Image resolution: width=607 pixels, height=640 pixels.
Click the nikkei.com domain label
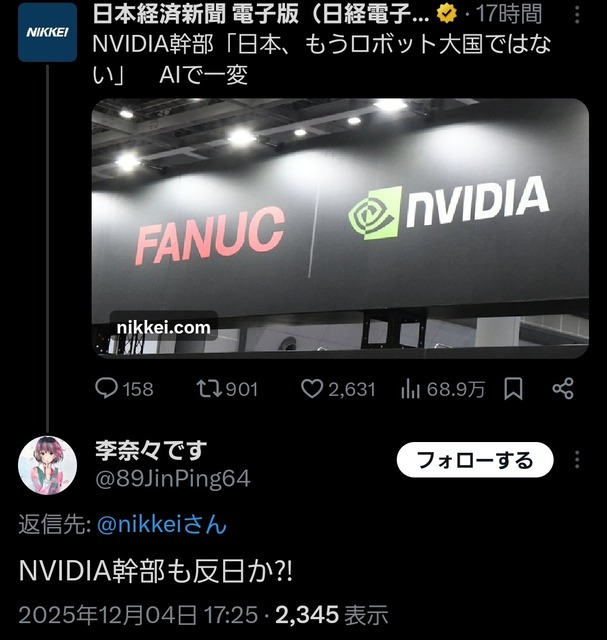coord(164,327)
